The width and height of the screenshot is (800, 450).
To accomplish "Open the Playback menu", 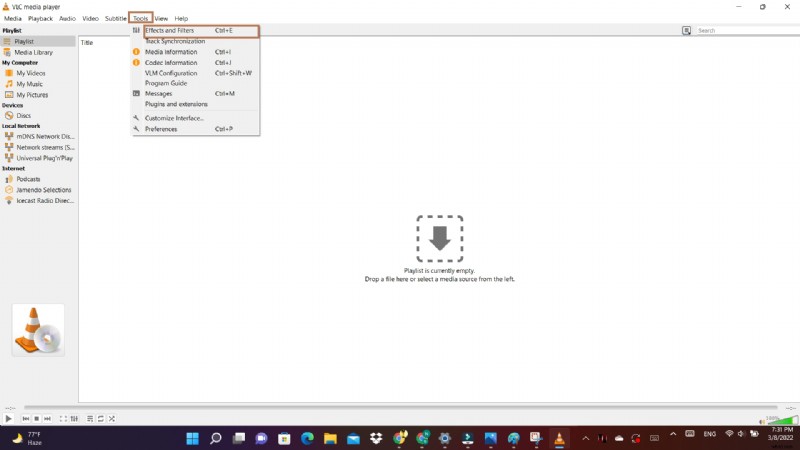I will 41,18.
